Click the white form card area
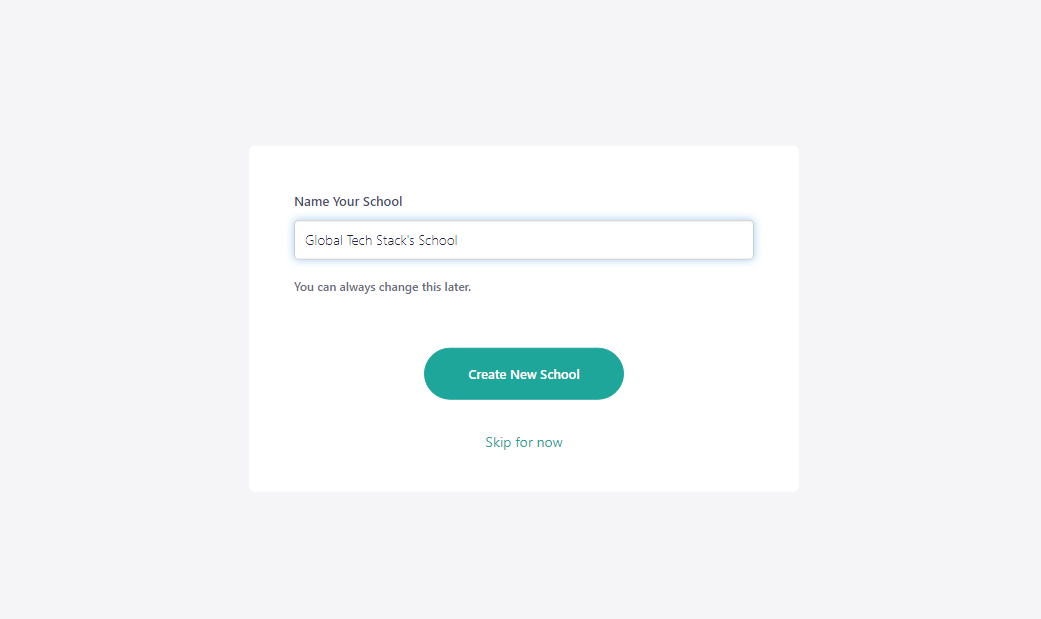1041x619 pixels. 524,470
